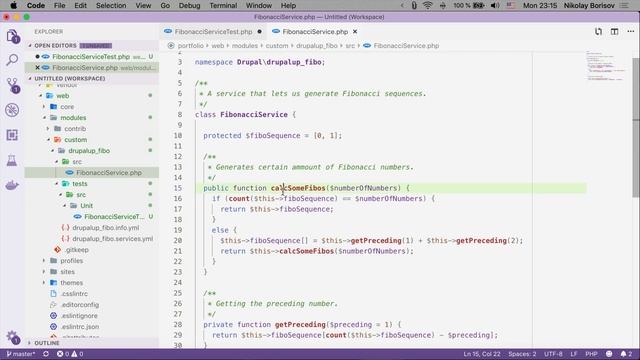The width and height of the screenshot is (640, 360).
Task: Change file encoding UTF-8
Action: point(553,354)
